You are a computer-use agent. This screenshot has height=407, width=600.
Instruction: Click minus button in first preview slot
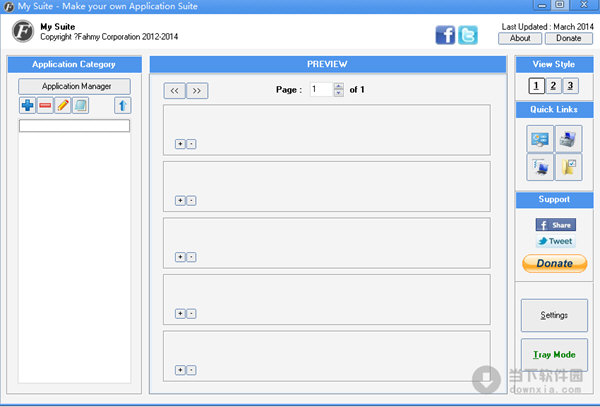tap(191, 144)
